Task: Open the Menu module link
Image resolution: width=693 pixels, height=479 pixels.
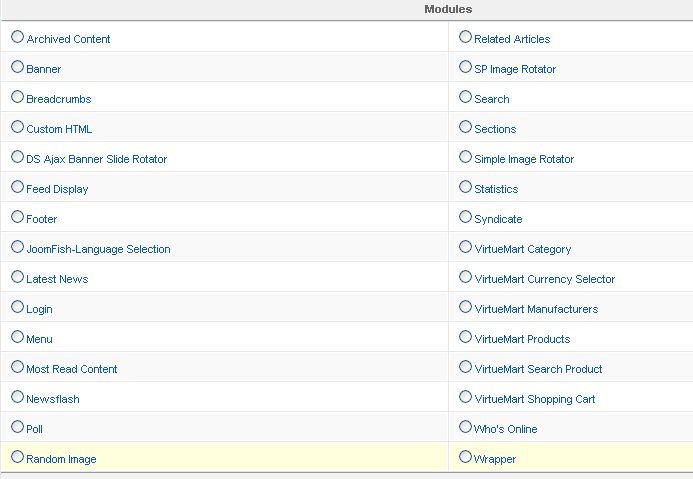Action: 39,339
